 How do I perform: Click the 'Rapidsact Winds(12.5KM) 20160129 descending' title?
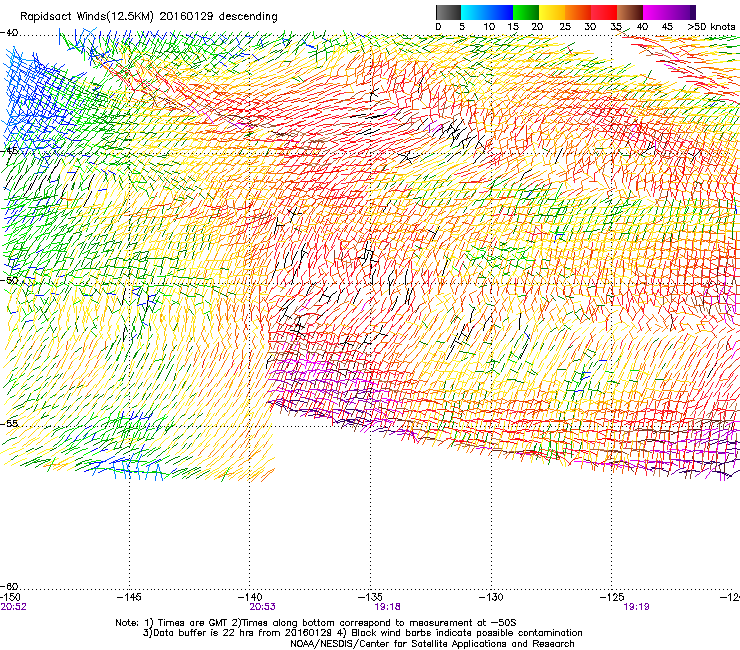[x=149, y=17]
